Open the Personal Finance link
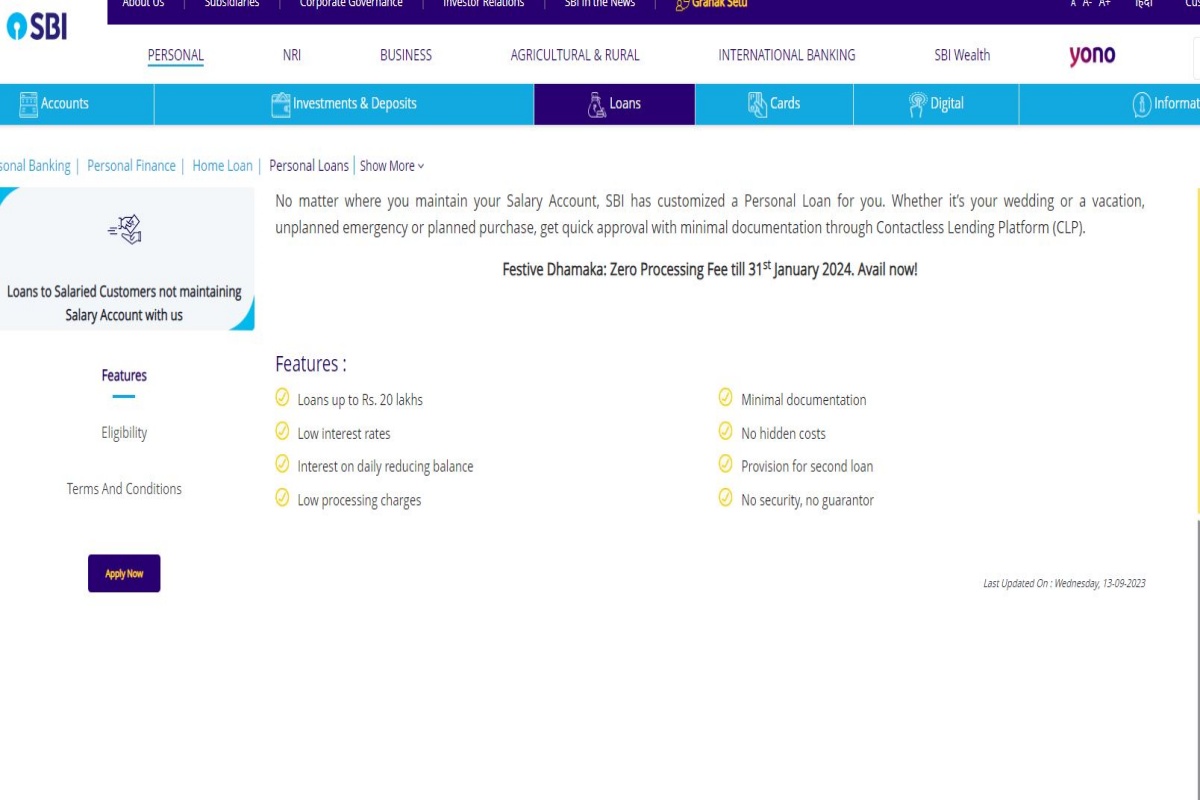Screen dimensions: 1200x800 pos(131,166)
